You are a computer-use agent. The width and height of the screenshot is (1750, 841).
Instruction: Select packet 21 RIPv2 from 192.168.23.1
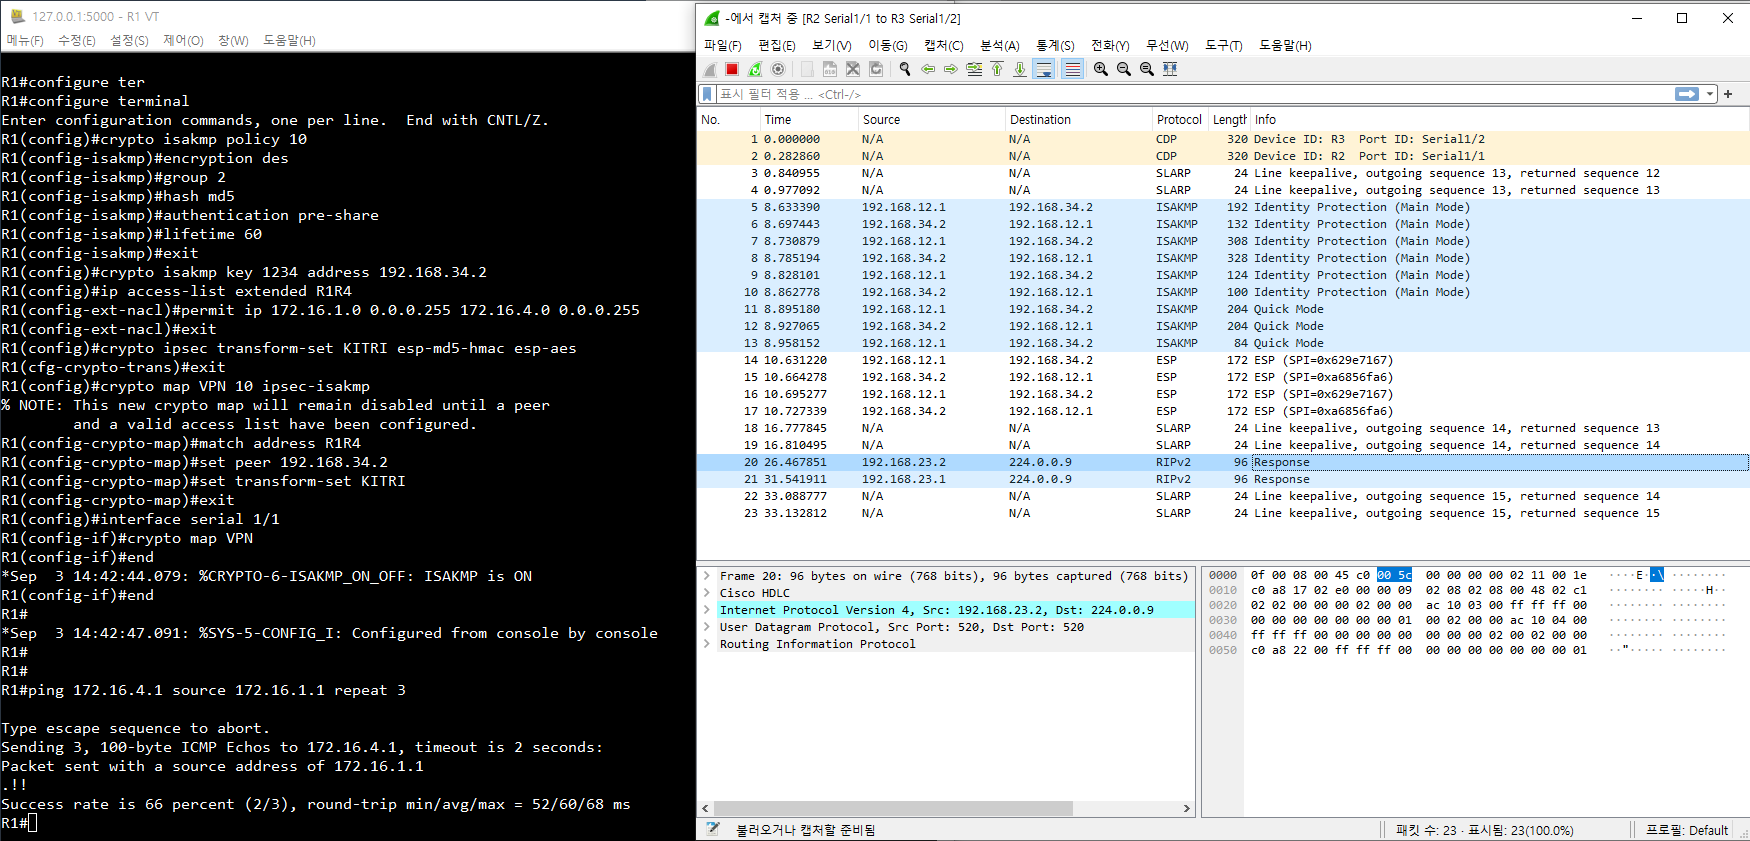(x=1223, y=479)
